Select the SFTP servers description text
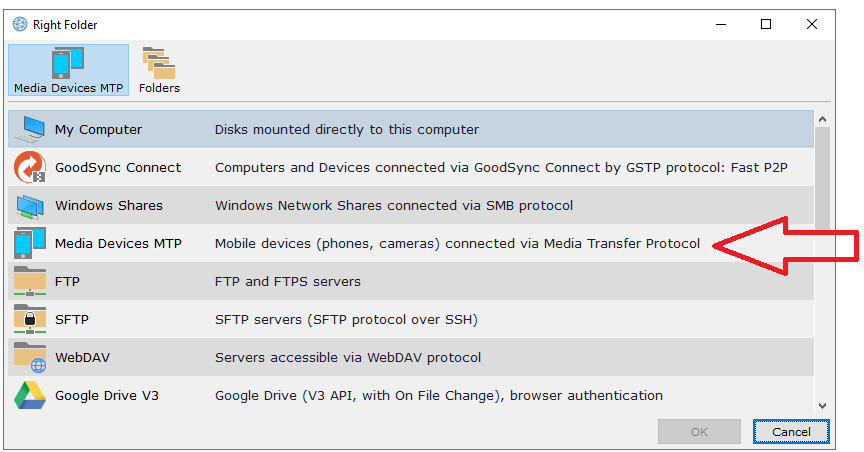Screen dimensions: 864x452 (346, 320)
